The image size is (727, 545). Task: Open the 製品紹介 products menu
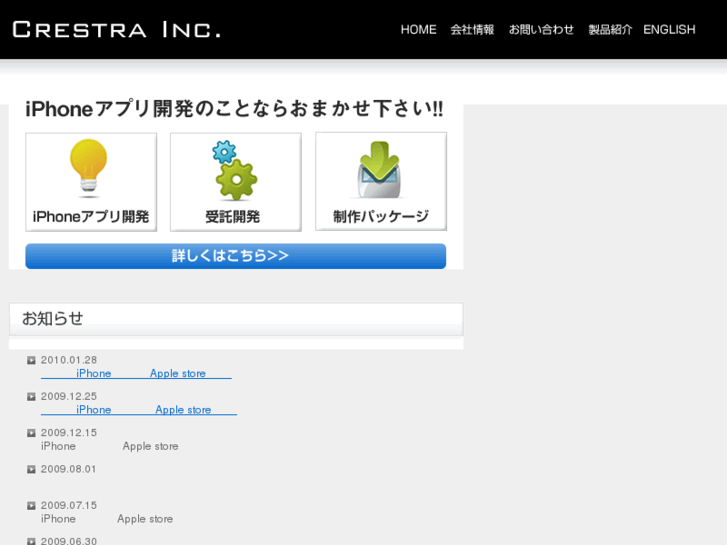610,30
